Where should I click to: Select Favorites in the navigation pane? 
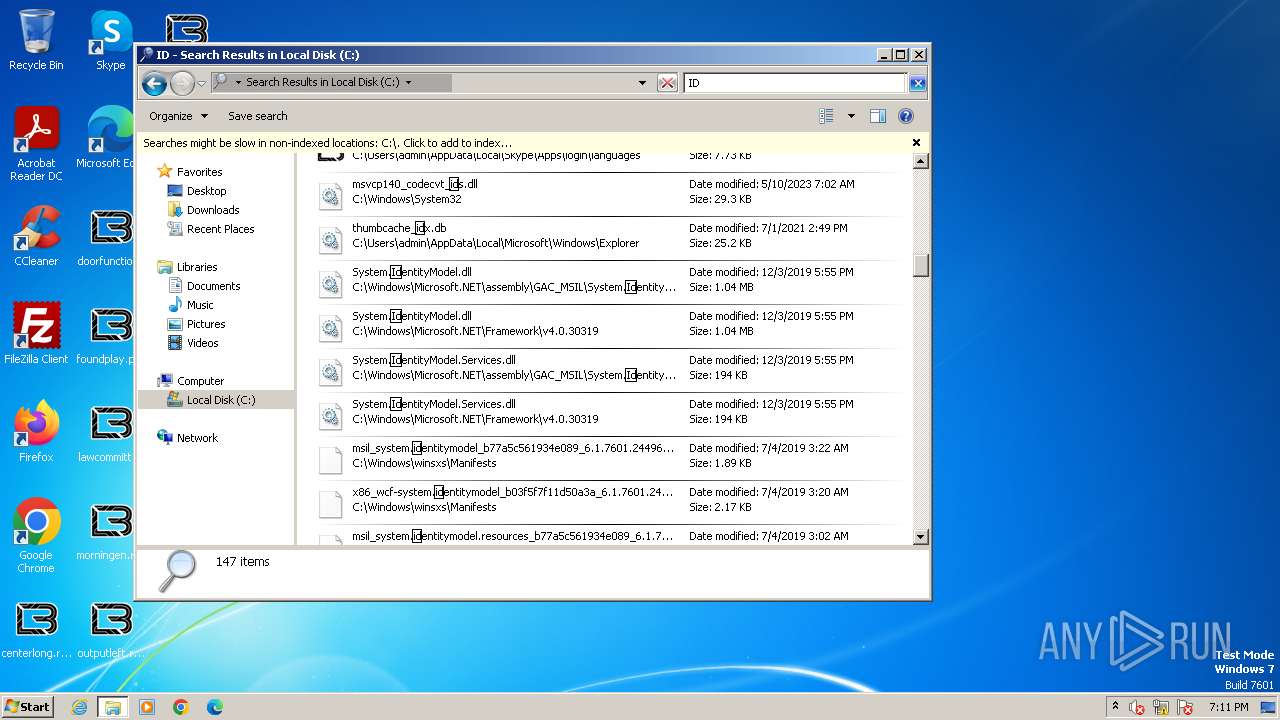[x=199, y=172]
